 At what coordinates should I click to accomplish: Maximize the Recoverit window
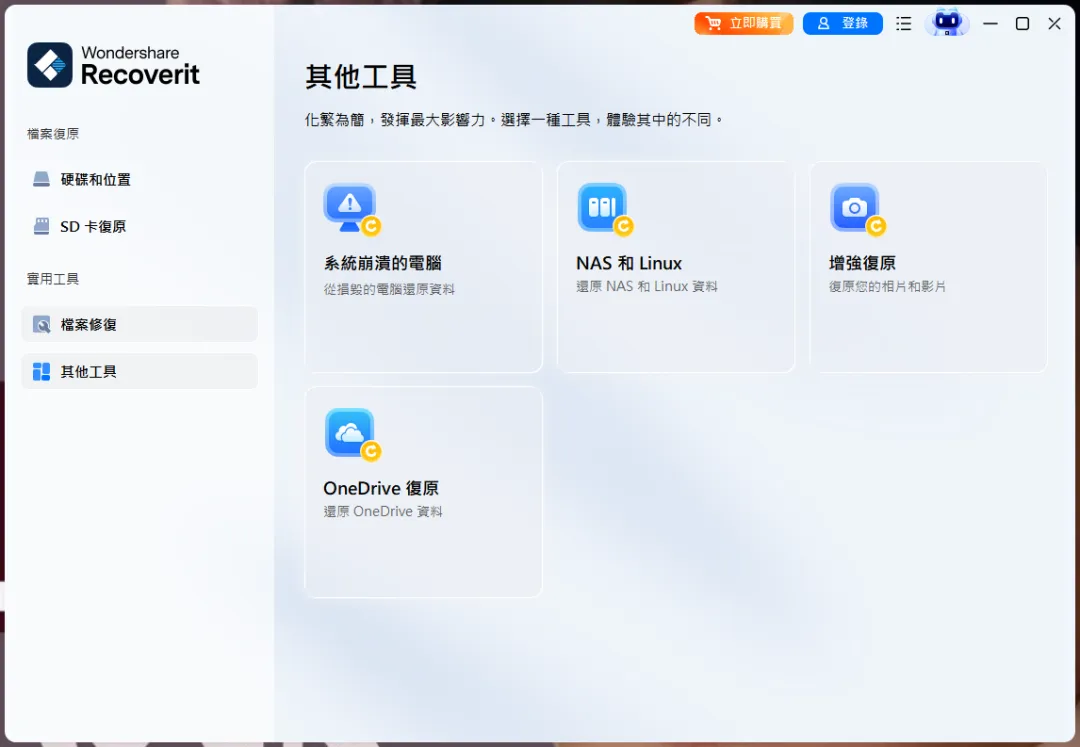pyautogui.click(x=1023, y=23)
